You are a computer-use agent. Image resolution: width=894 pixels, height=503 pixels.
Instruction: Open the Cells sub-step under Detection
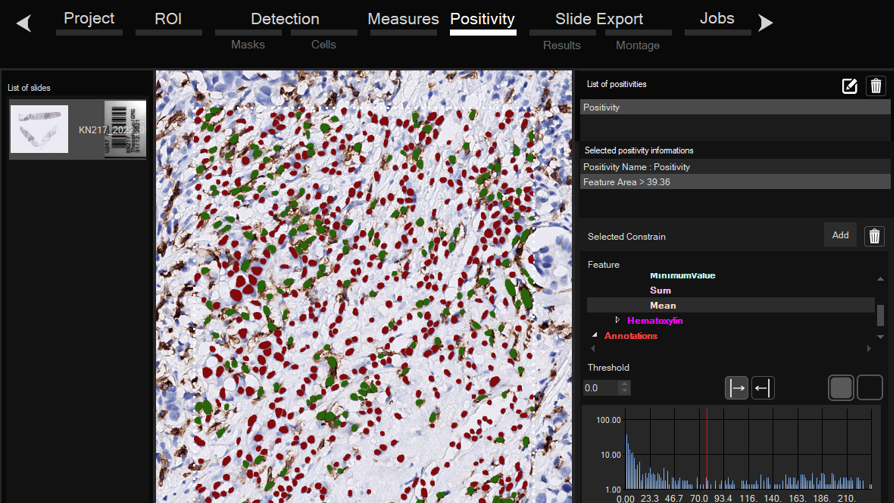coord(324,45)
